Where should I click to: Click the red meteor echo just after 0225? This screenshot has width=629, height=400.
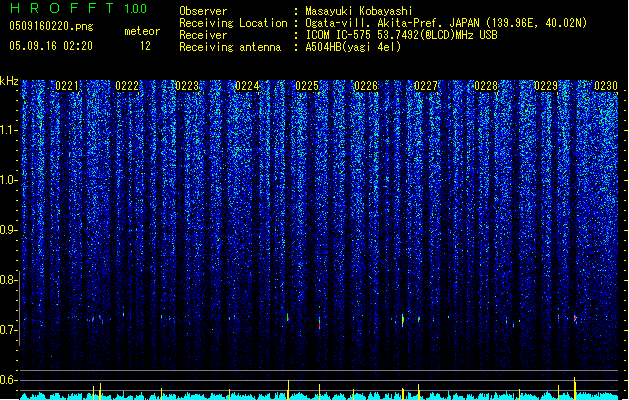tap(320, 323)
